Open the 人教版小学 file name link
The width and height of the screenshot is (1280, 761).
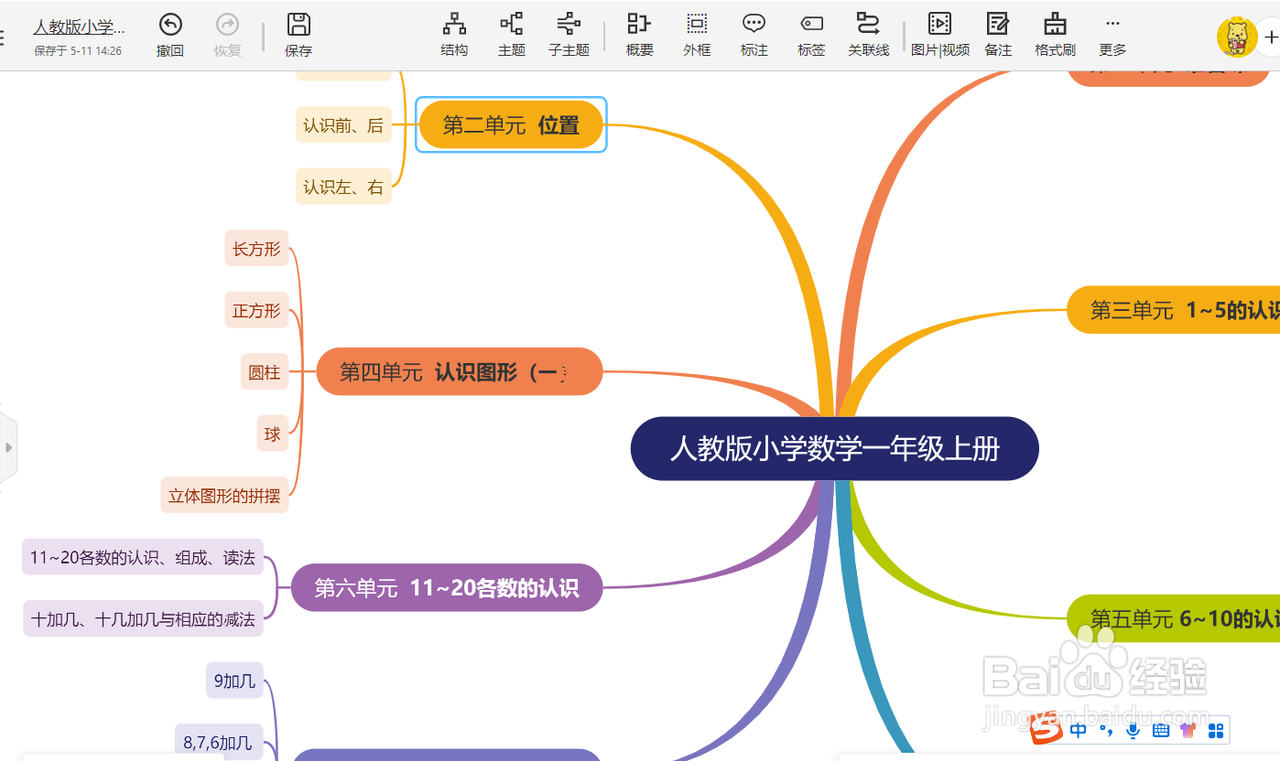click(79, 27)
